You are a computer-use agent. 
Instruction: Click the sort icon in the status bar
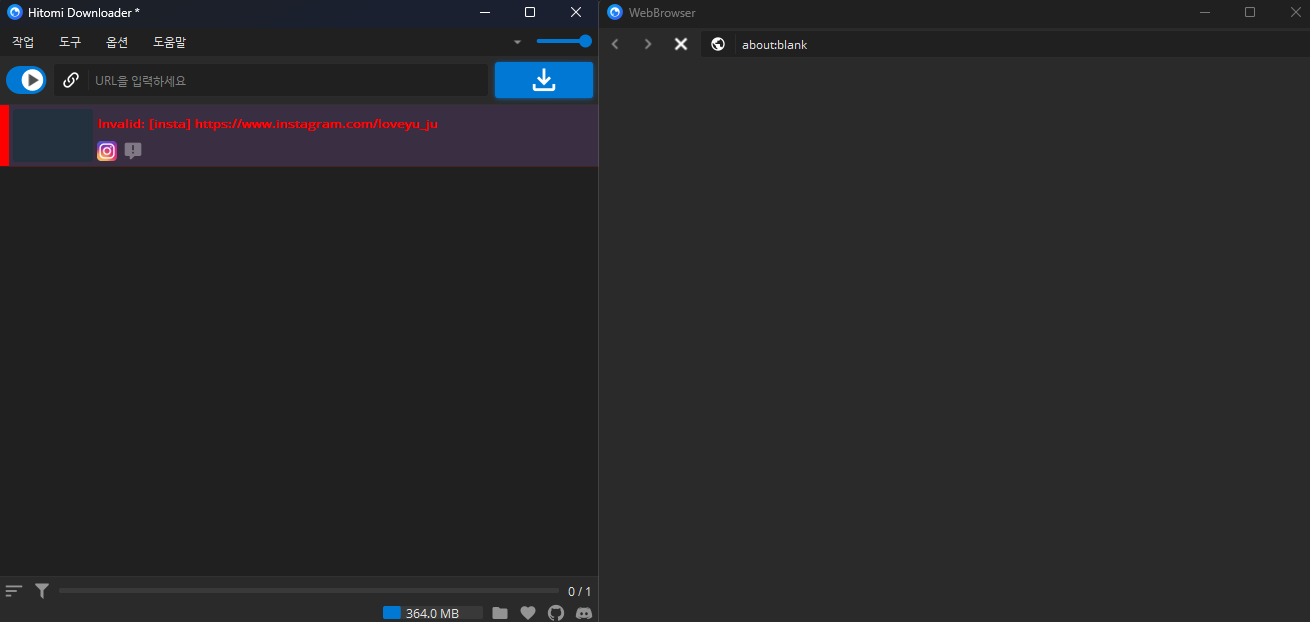(13, 590)
